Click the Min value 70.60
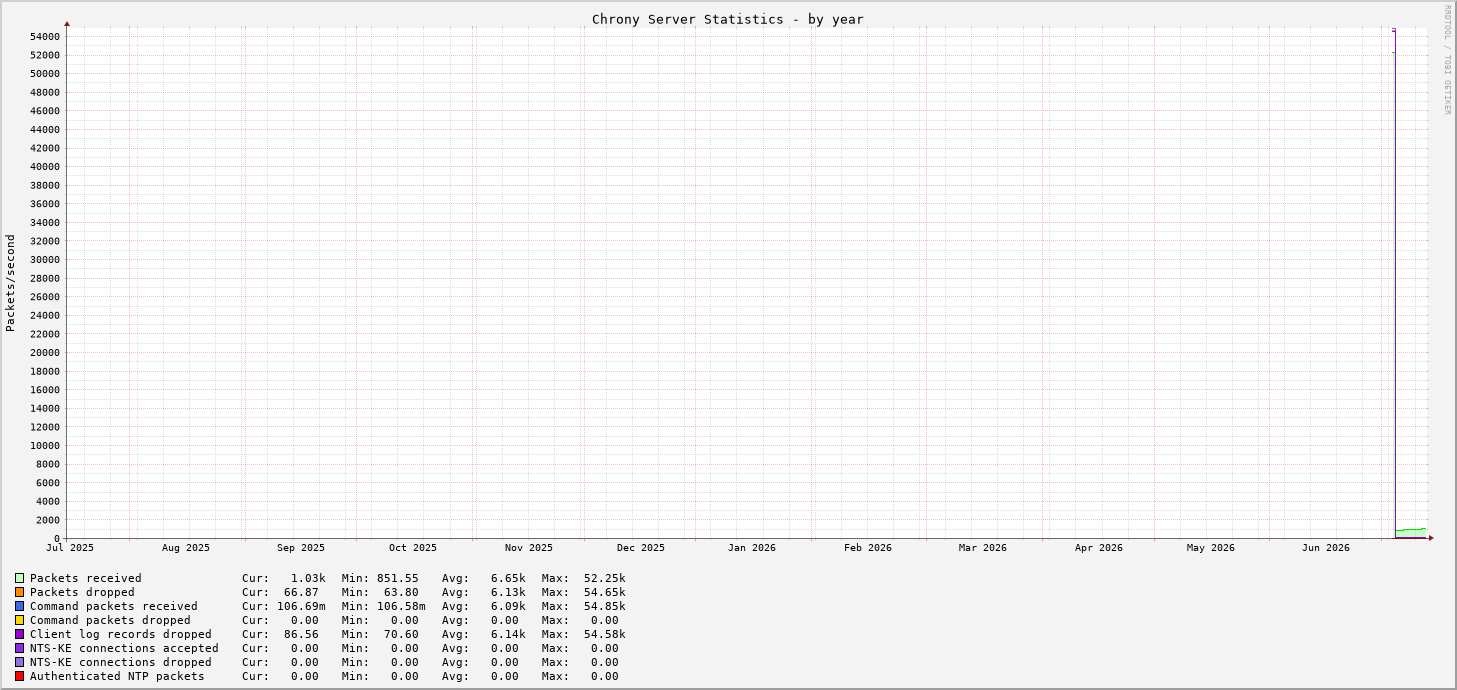 402,634
